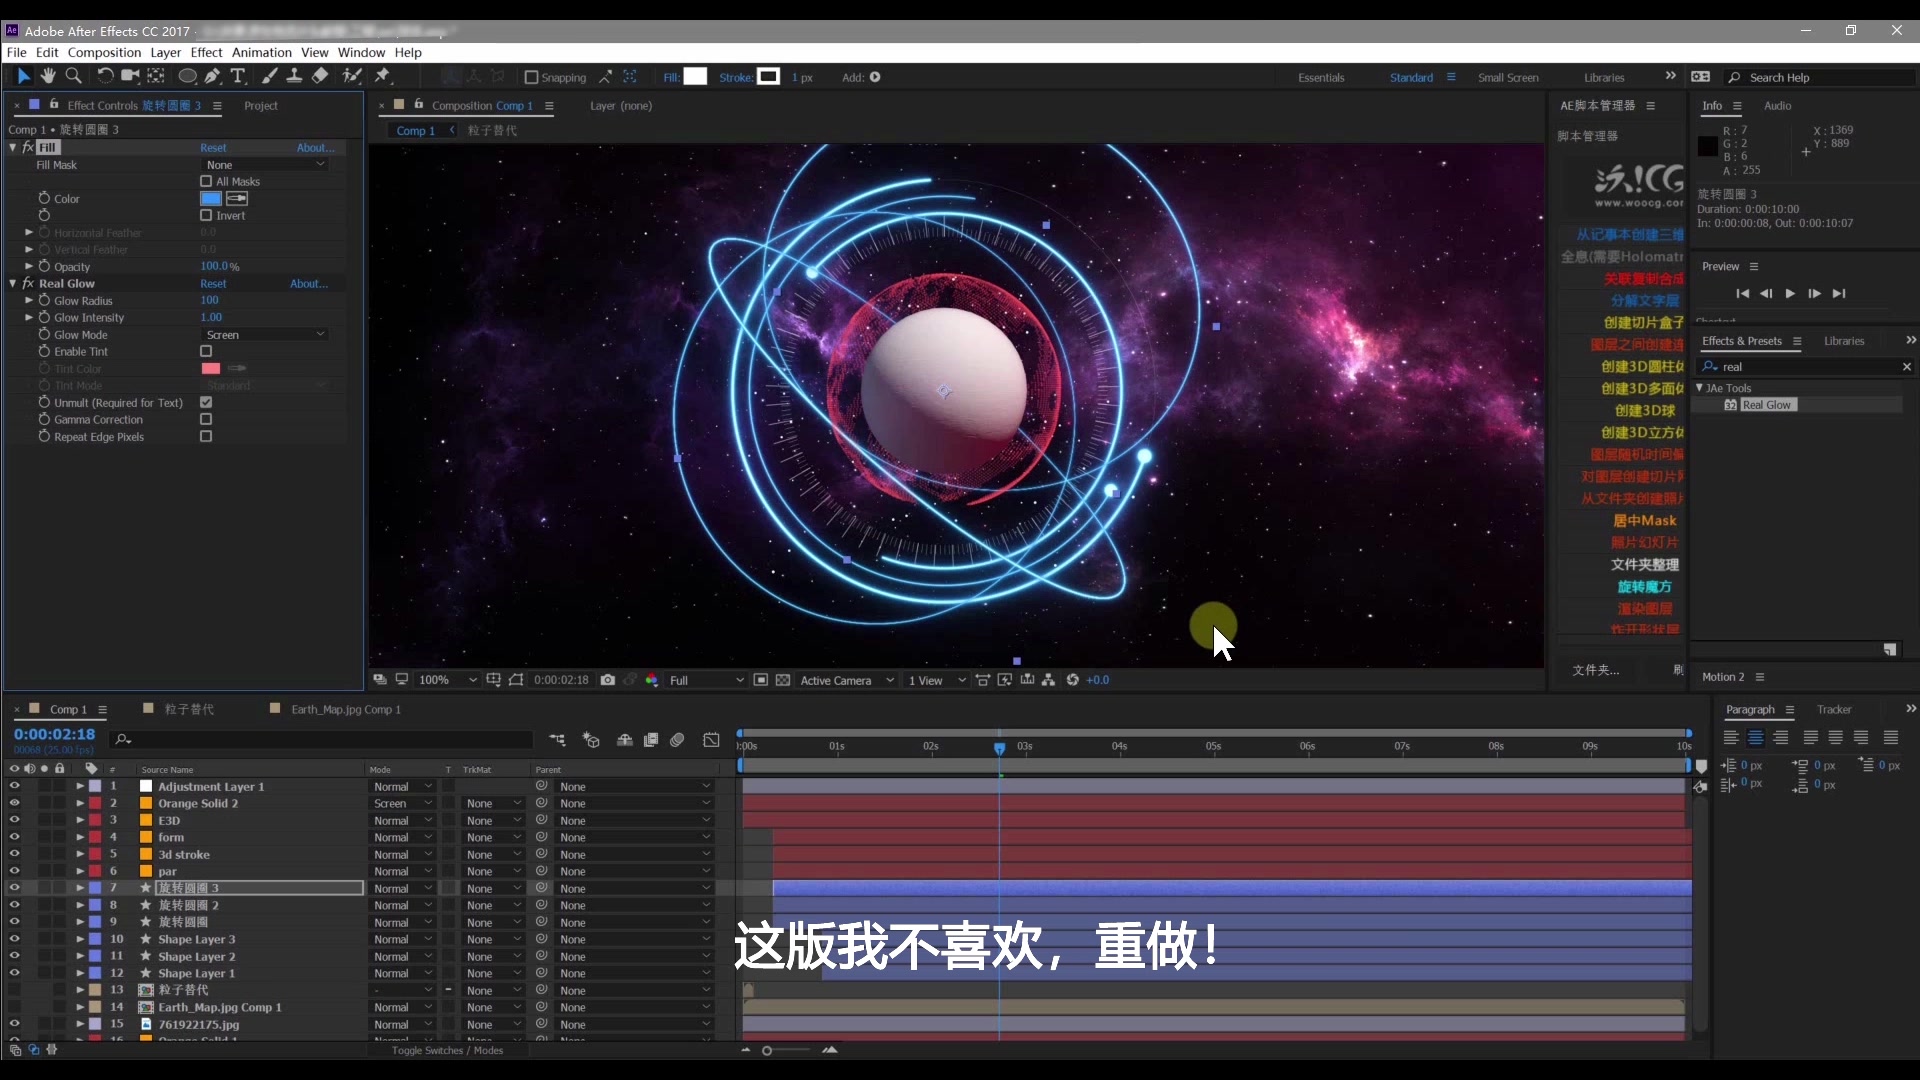Click Toggle Switches / Modes button
The width and height of the screenshot is (1920, 1080).
click(x=447, y=1050)
